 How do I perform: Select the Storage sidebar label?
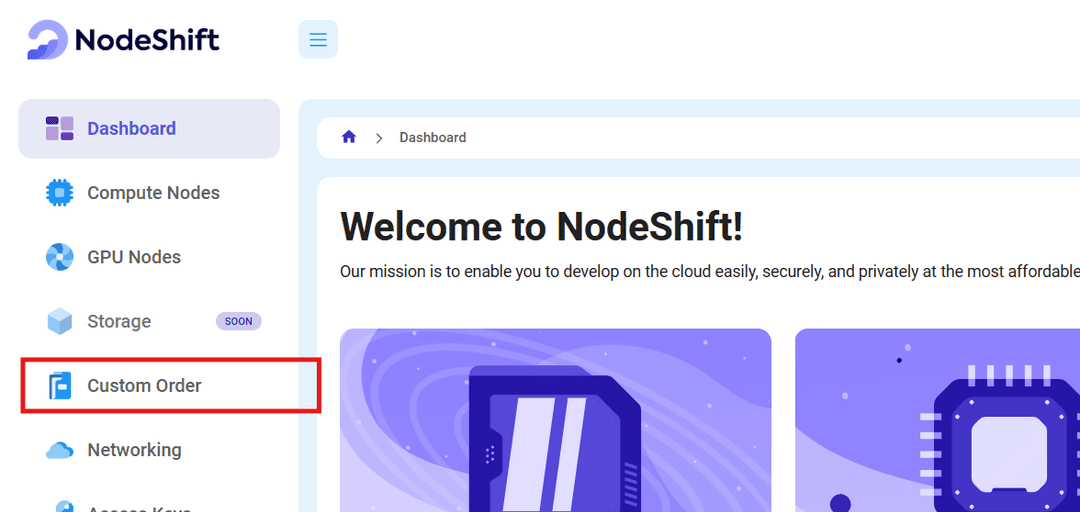coord(119,321)
